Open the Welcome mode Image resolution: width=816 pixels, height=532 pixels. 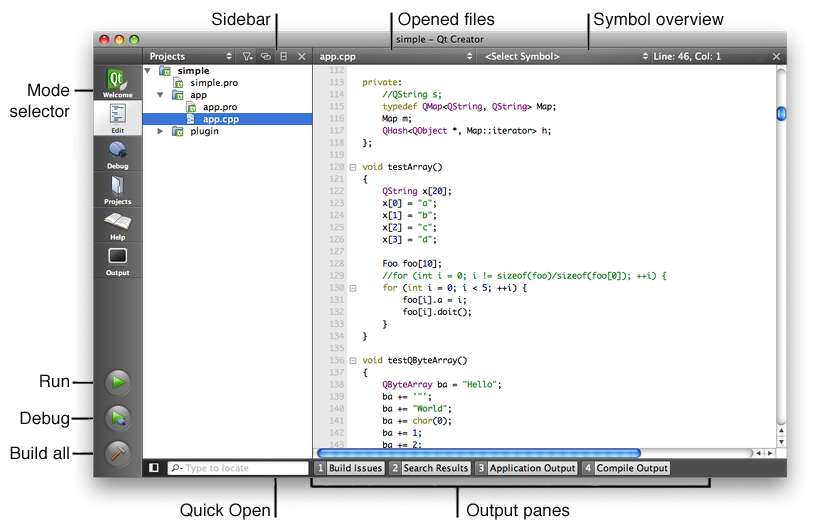pos(118,82)
